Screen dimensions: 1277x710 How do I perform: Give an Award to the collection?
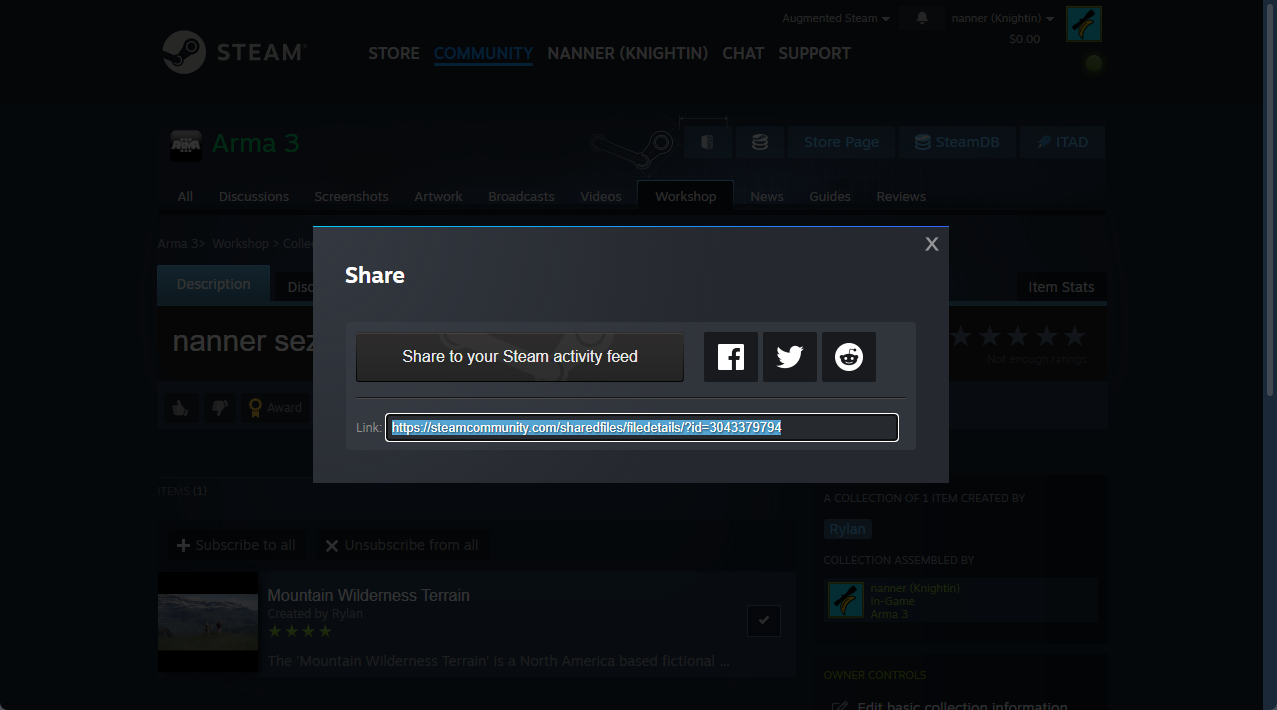(275, 407)
